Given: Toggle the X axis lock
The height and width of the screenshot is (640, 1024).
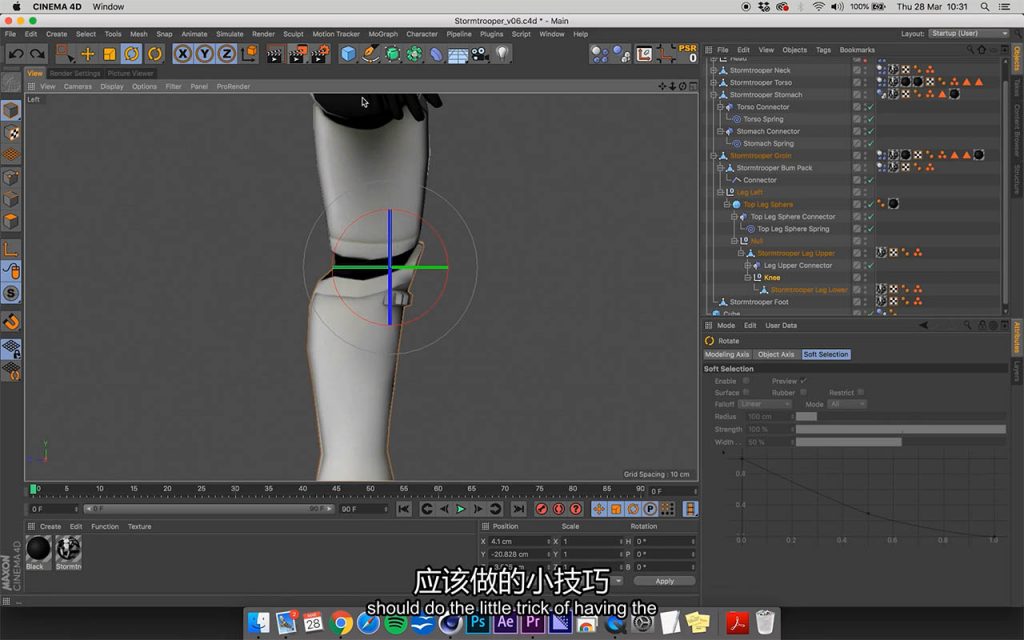Looking at the screenshot, I should point(183,54).
